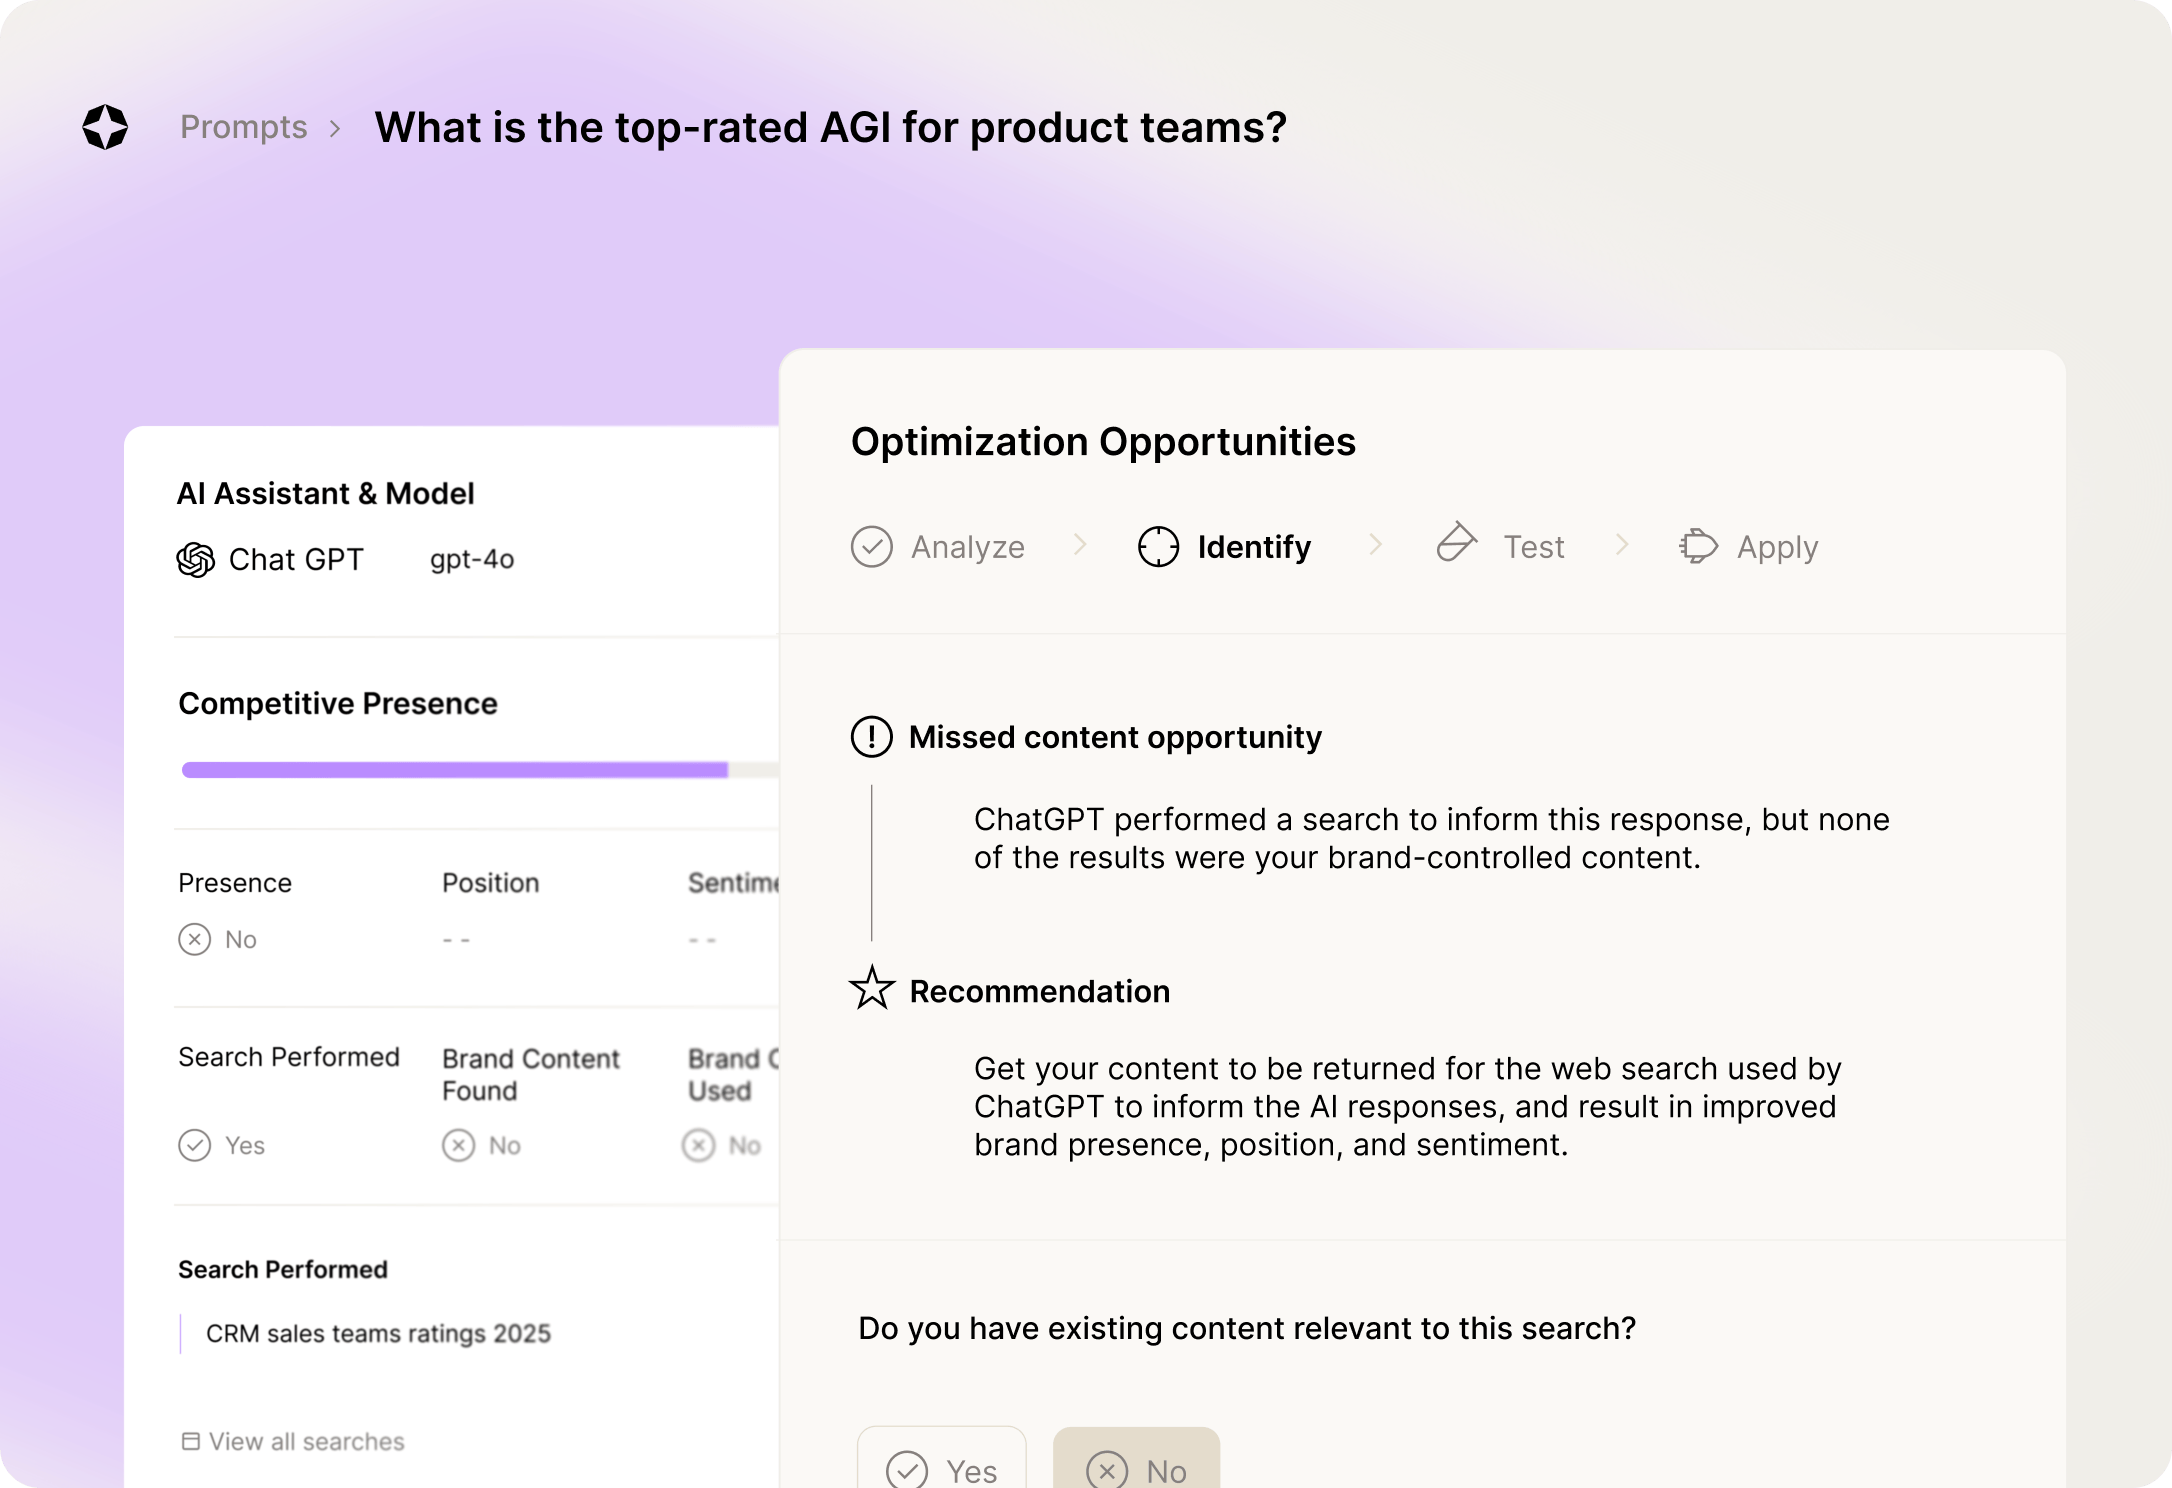Click the chevron after Prompts breadcrumb
2172x1488 pixels.
point(335,129)
